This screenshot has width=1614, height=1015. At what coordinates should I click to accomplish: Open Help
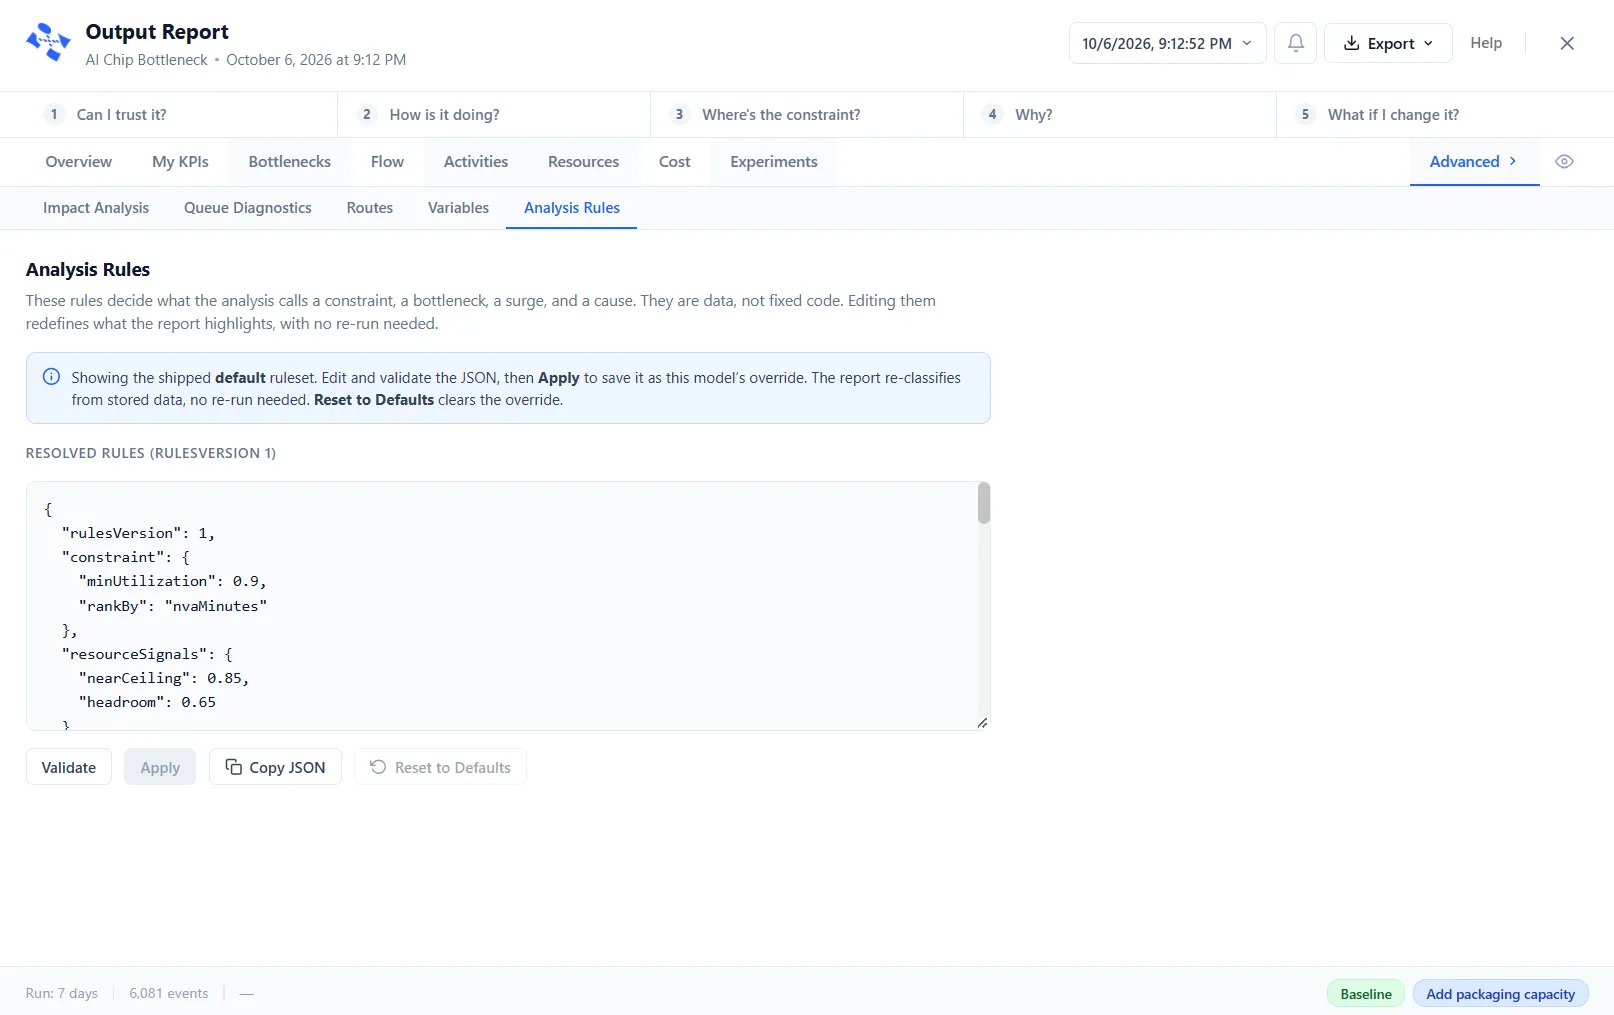pyautogui.click(x=1486, y=43)
